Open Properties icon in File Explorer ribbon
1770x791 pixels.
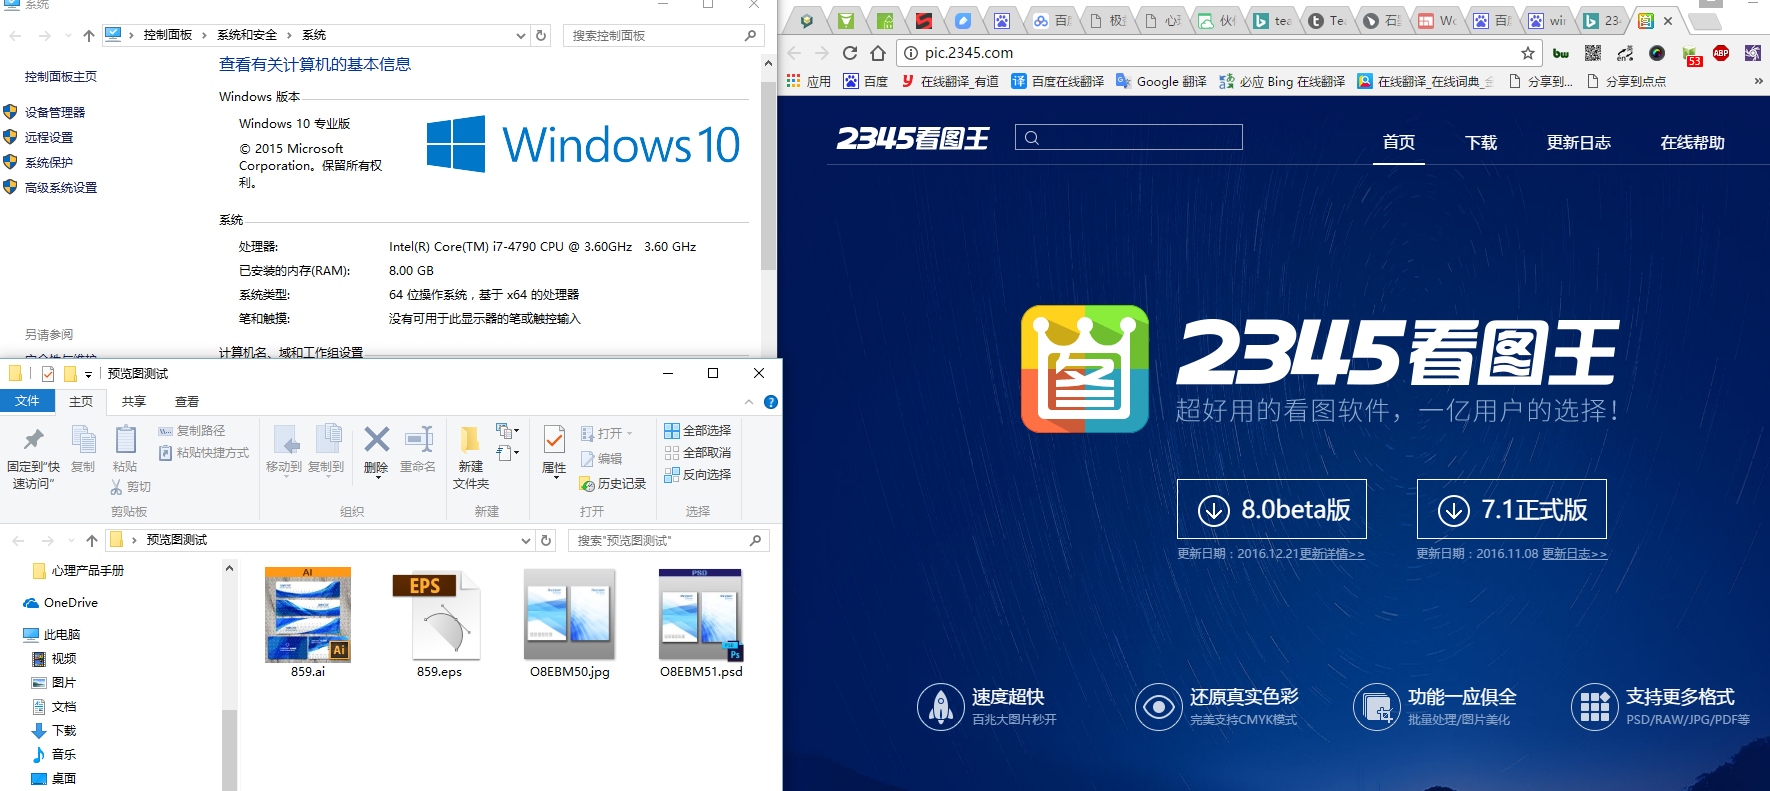click(x=554, y=440)
